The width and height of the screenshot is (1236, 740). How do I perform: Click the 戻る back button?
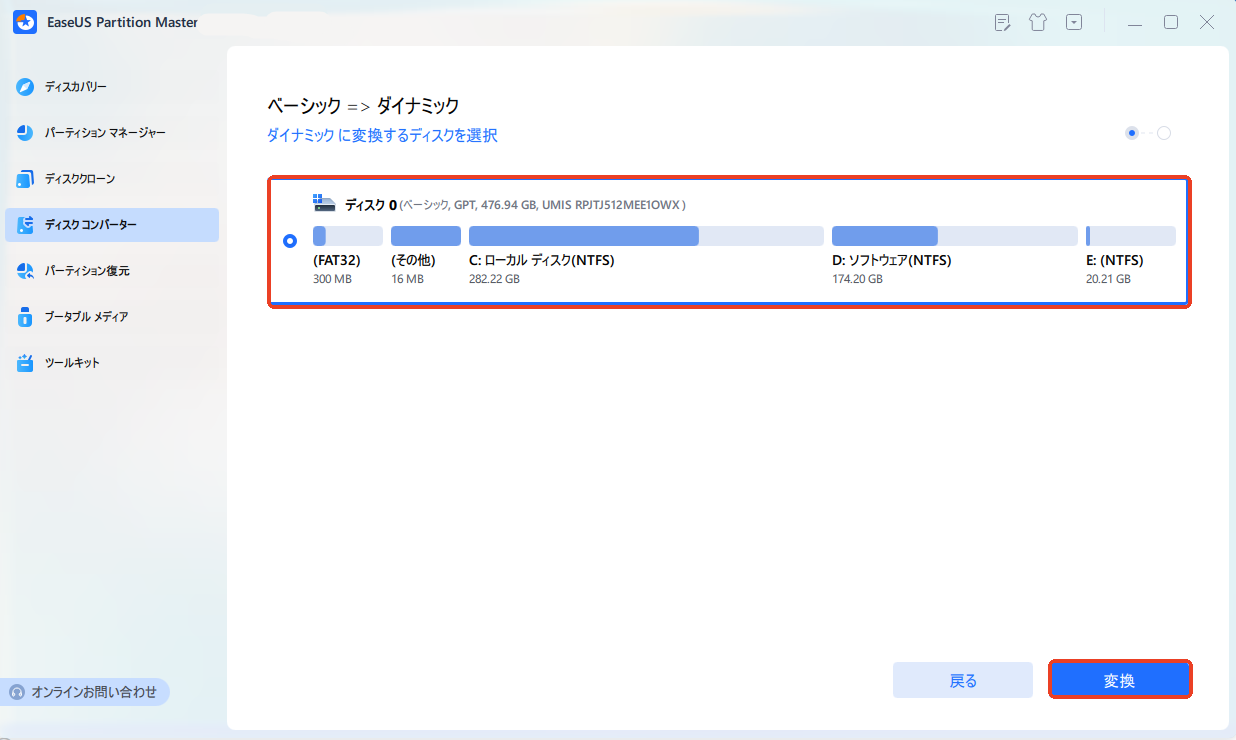point(962,680)
